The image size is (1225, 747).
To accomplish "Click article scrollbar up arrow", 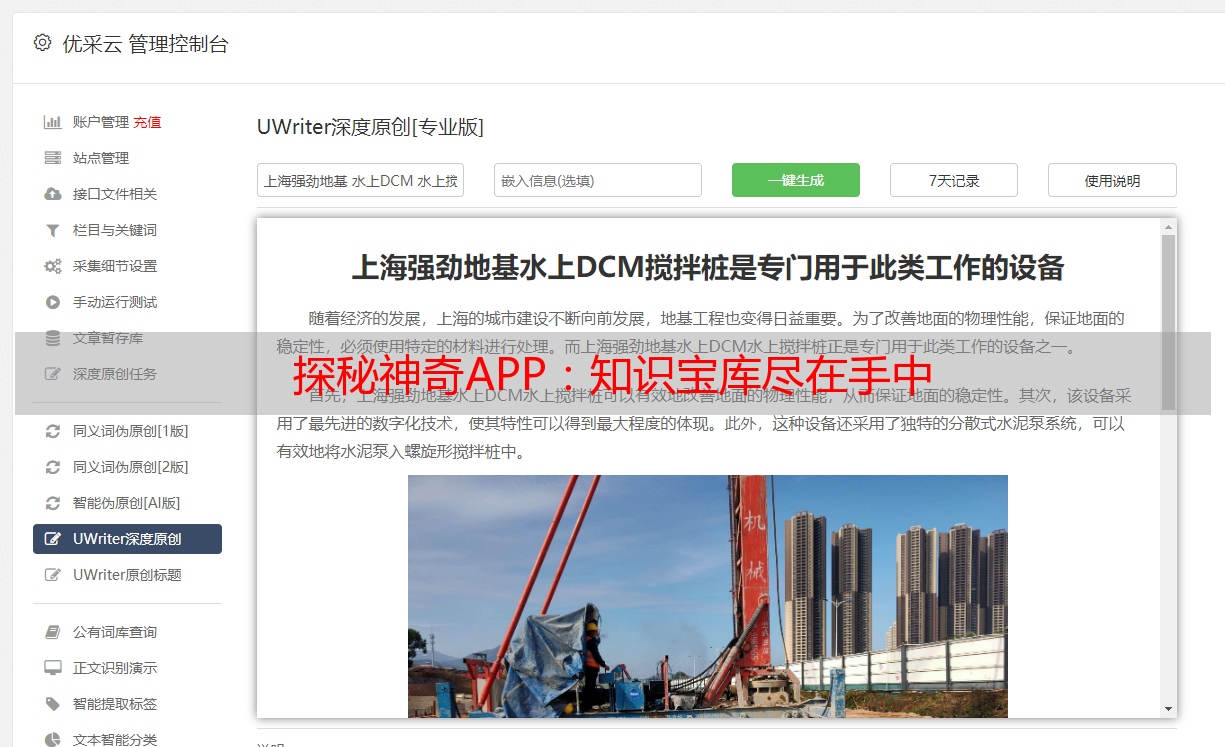I will pos(1168,227).
